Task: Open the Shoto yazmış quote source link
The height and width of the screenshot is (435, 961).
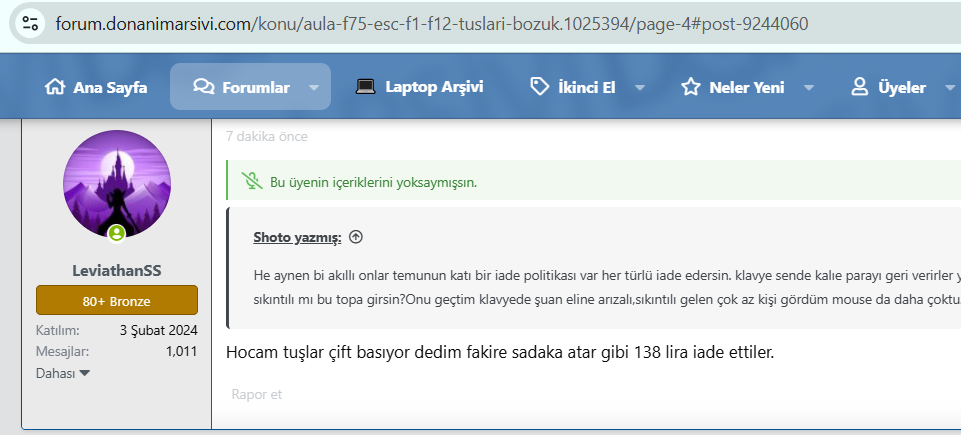Action: pyautogui.click(x=297, y=237)
